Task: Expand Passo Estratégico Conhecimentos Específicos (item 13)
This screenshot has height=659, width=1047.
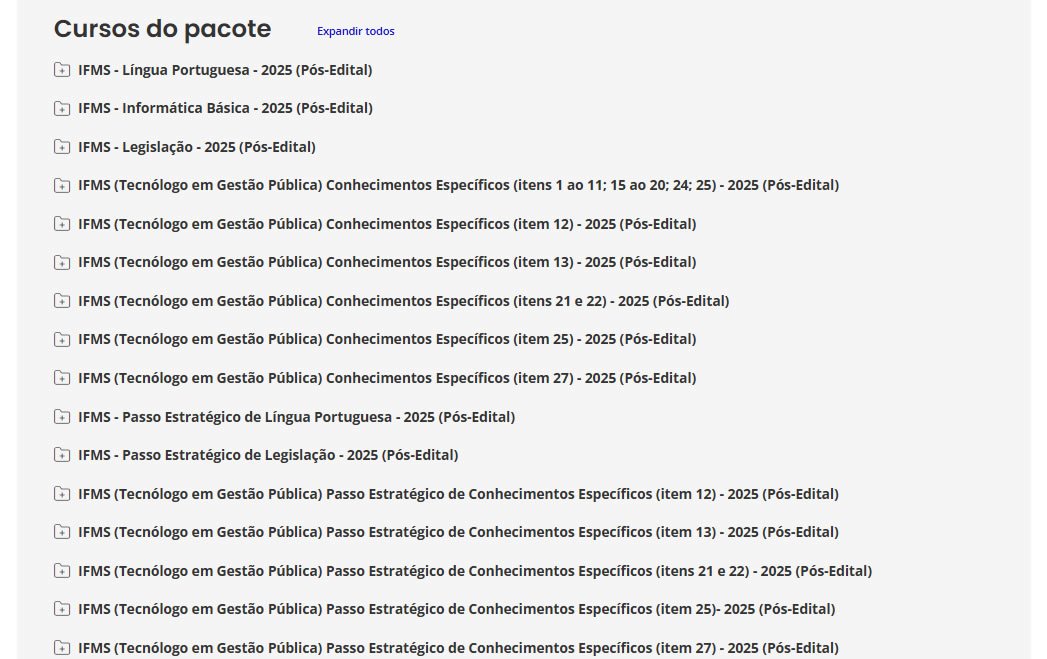Action: pos(458,532)
